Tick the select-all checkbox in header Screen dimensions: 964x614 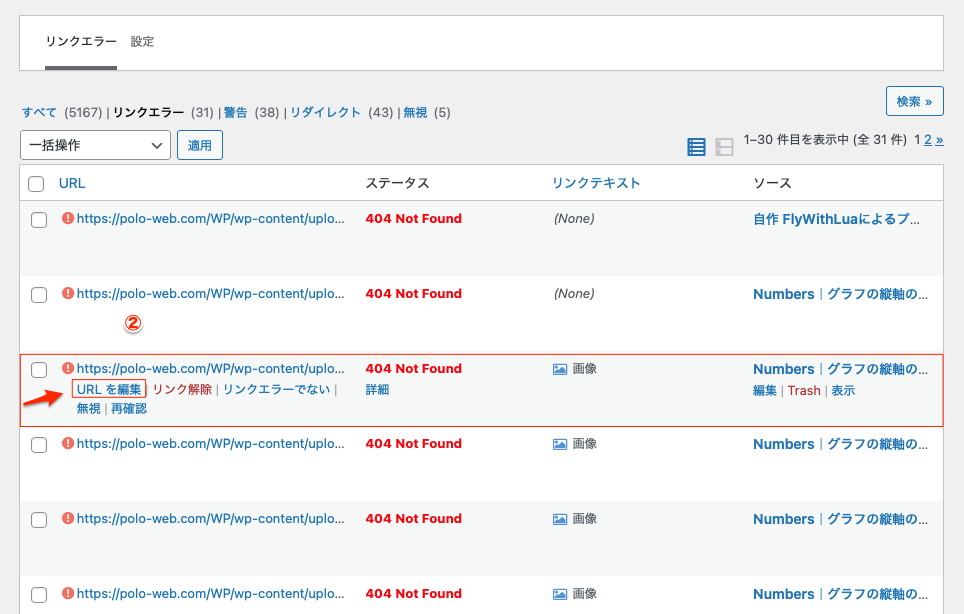pyautogui.click(x=36, y=184)
